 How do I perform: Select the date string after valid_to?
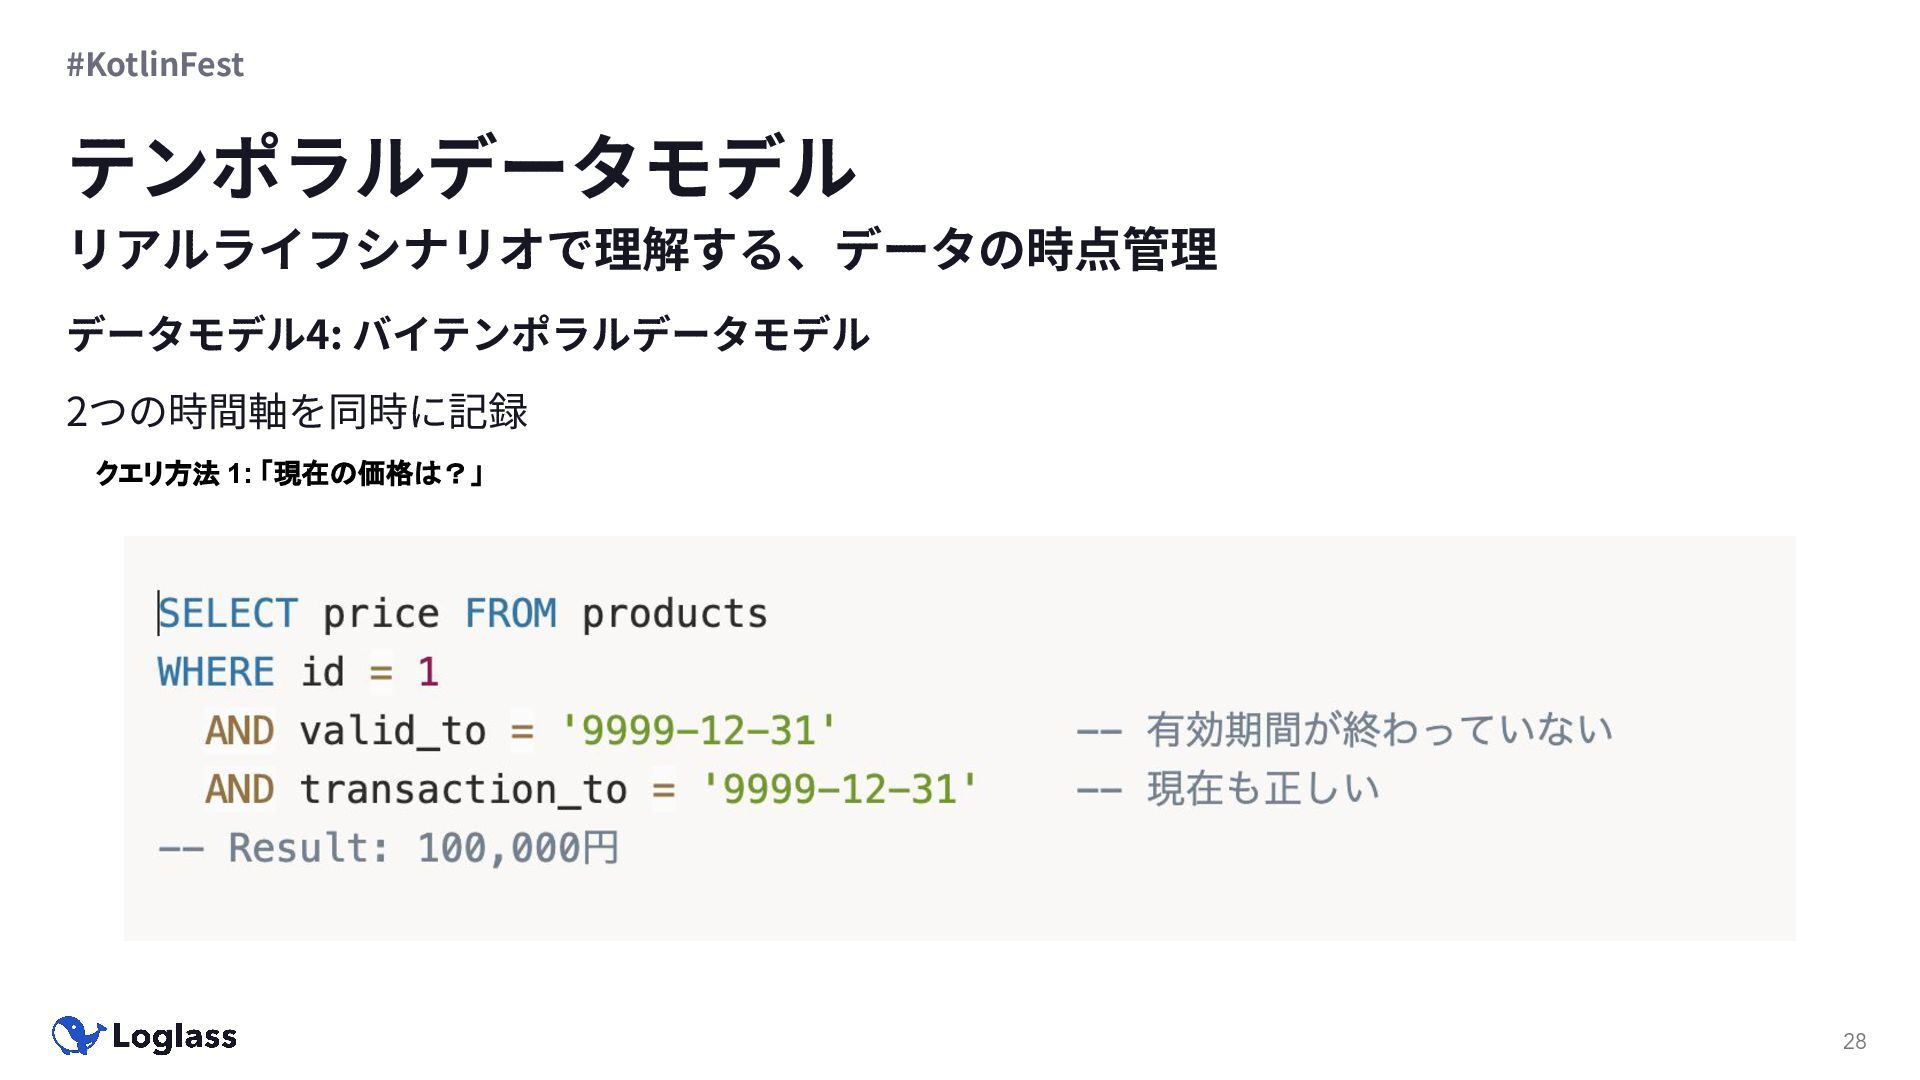(x=698, y=731)
